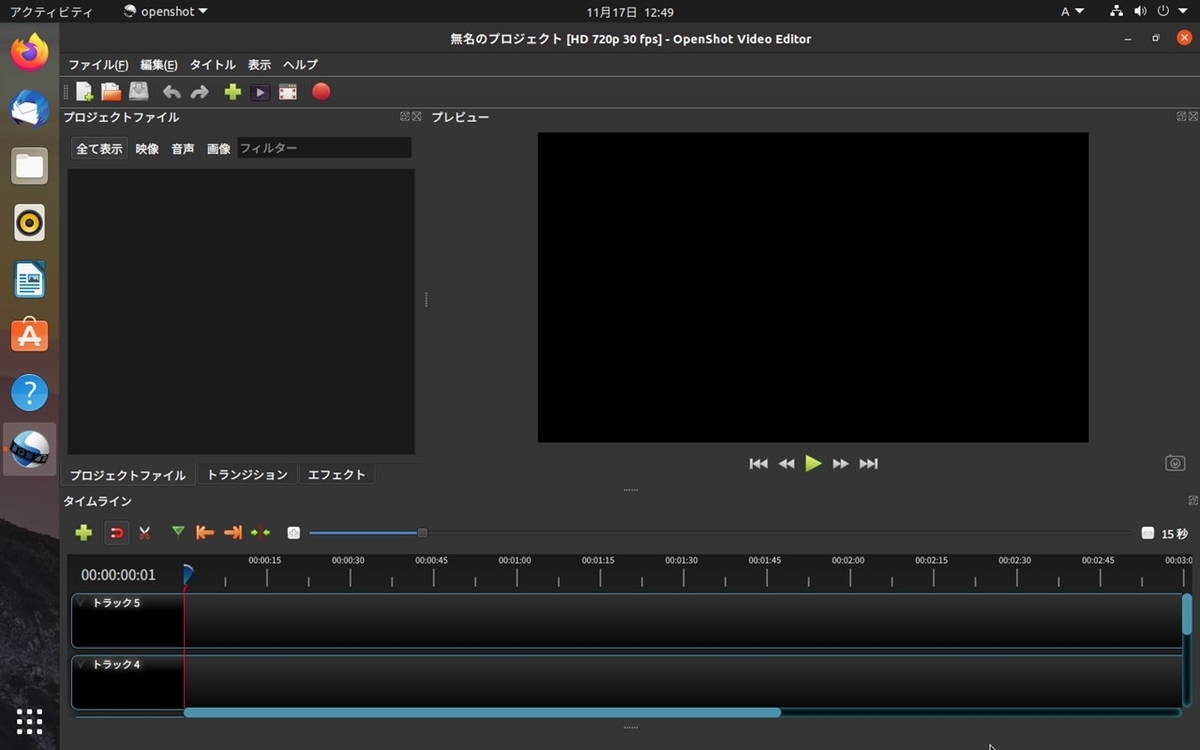The image size is (1200, 750).
Task: Switch to the トランジション tab
Action: 247,475
